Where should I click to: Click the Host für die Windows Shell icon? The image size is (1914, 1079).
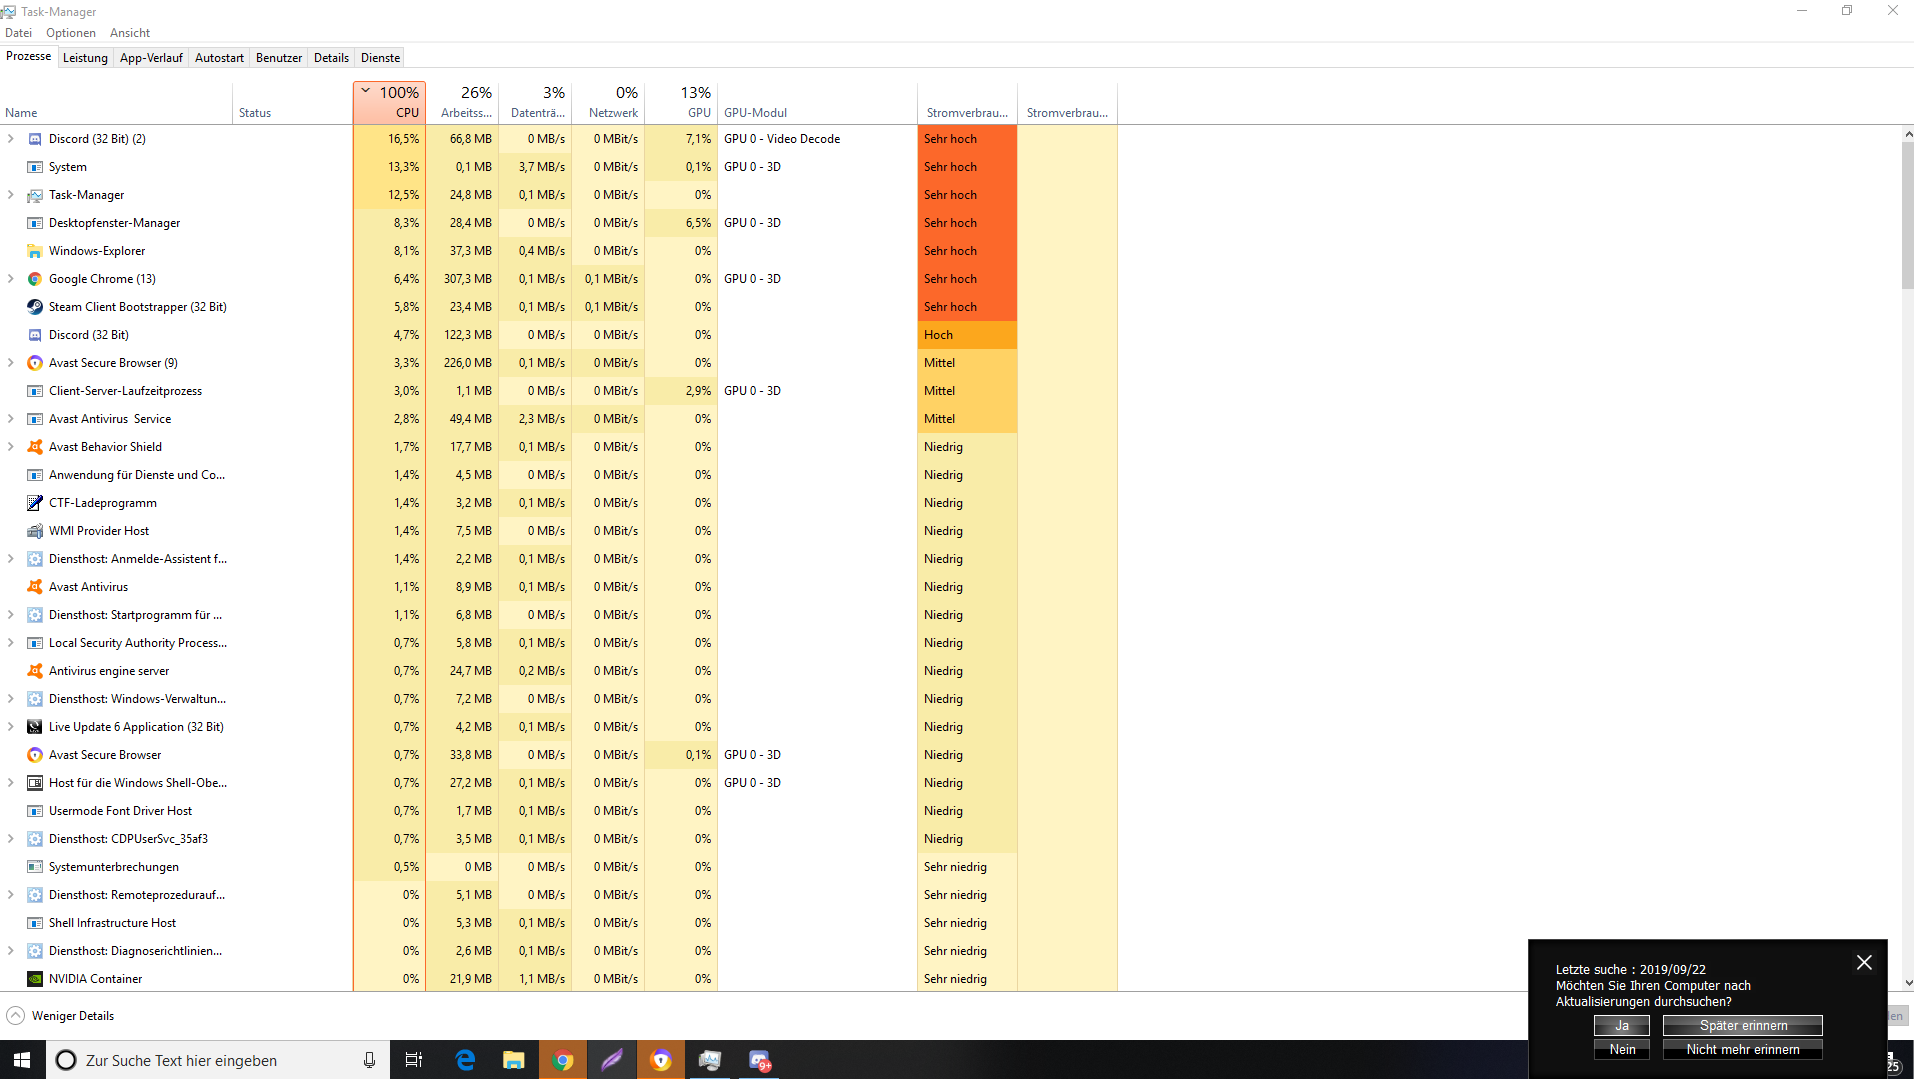[35, 783]
